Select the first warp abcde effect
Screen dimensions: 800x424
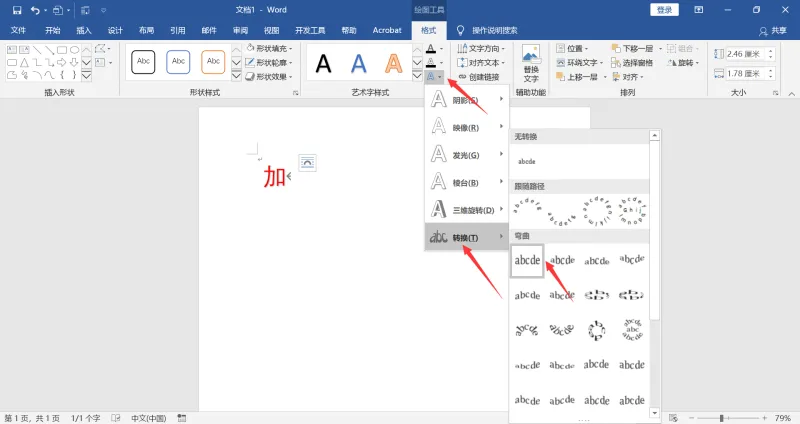pos(527,261)
